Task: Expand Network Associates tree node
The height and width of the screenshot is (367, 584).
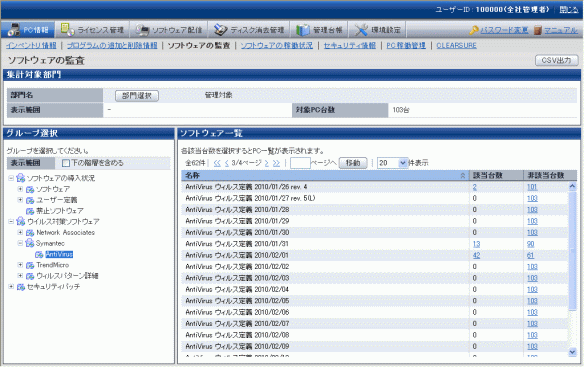Action: pos(20,232)
